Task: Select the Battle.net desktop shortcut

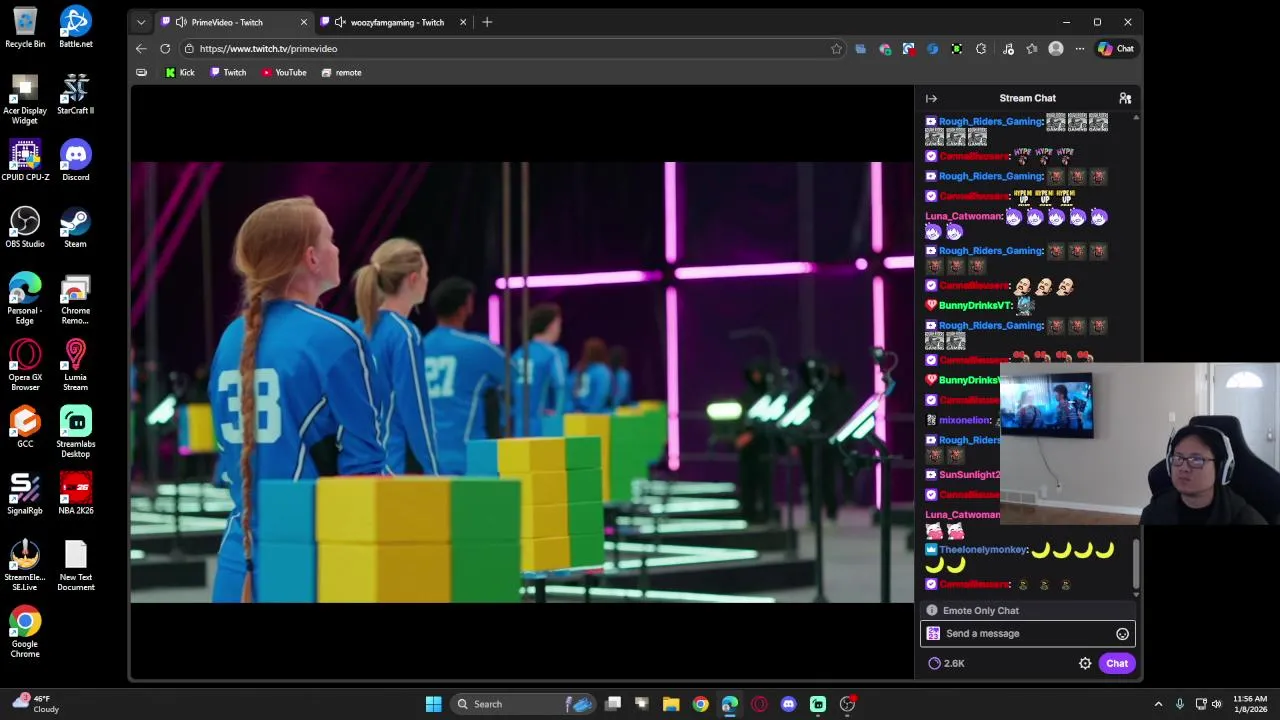Action: click(75, 27)
